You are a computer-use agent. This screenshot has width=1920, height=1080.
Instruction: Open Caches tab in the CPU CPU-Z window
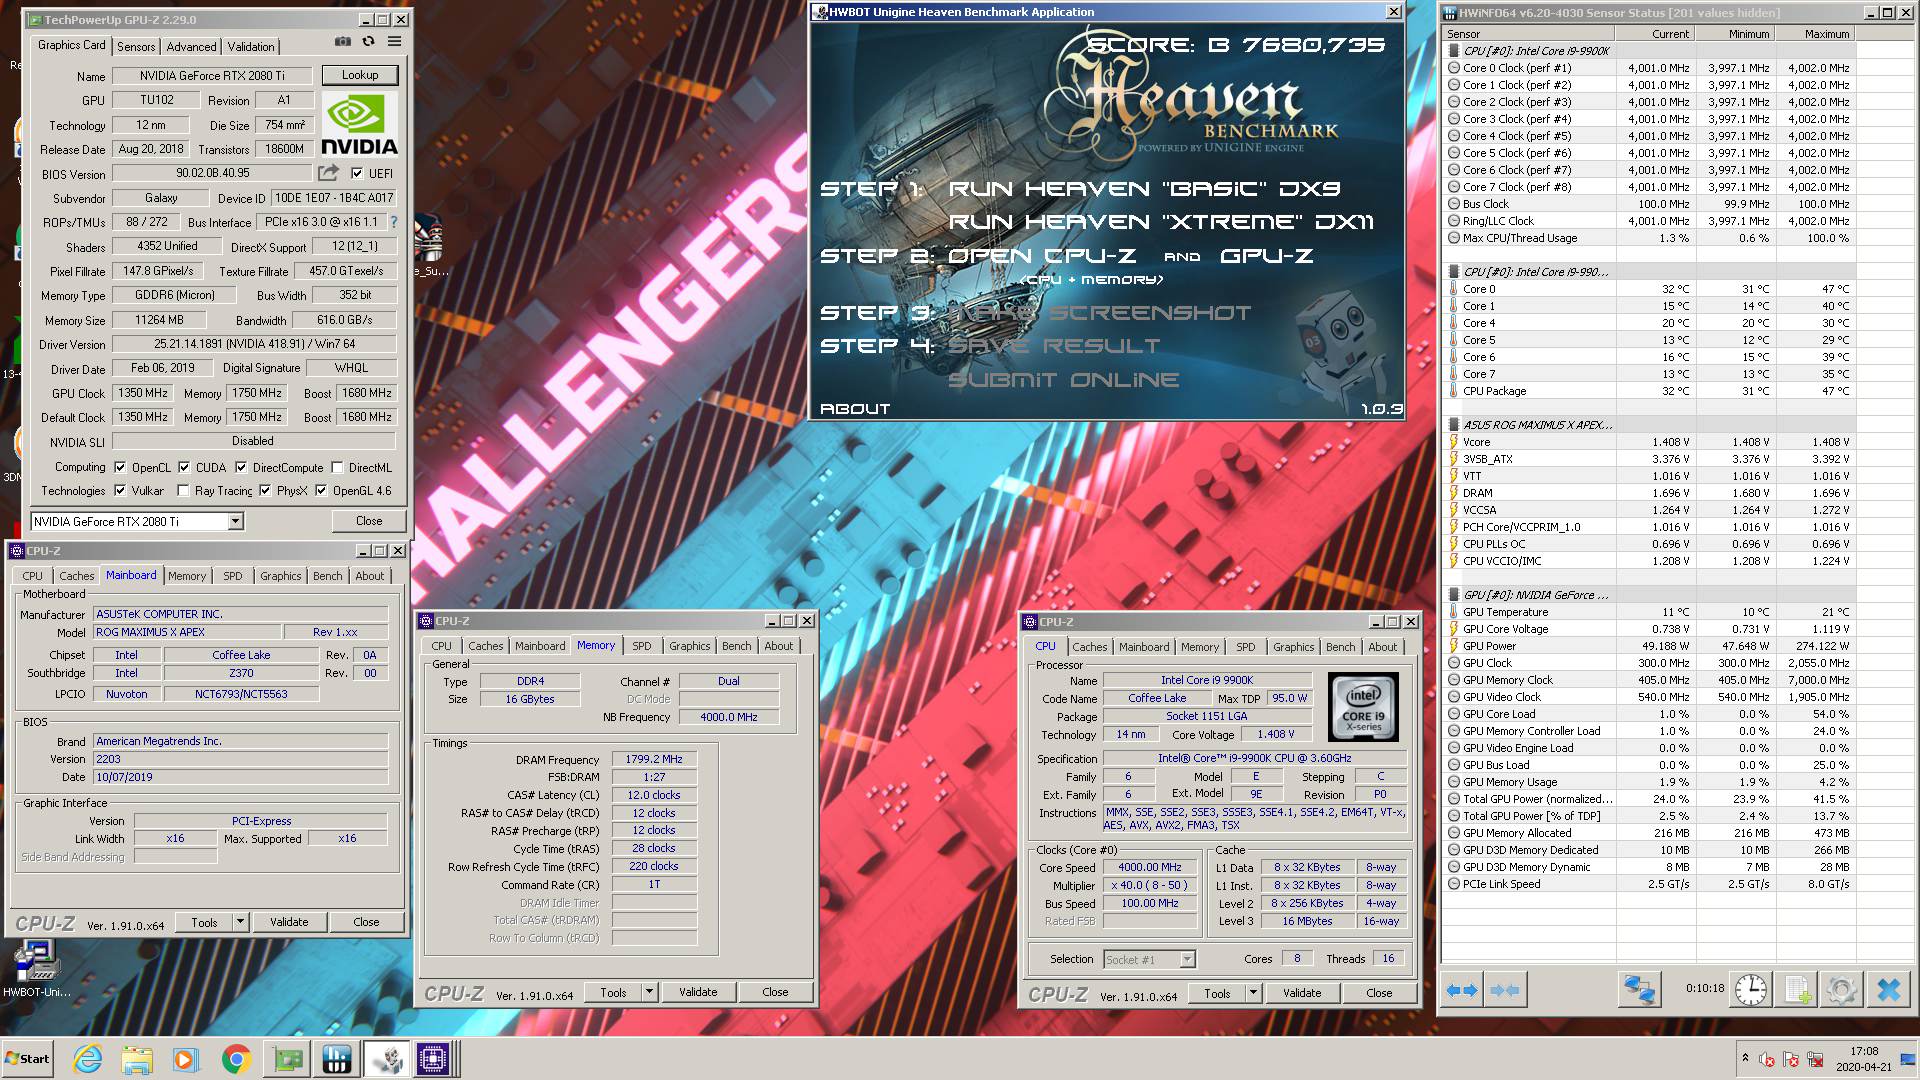coord(1089,647)
